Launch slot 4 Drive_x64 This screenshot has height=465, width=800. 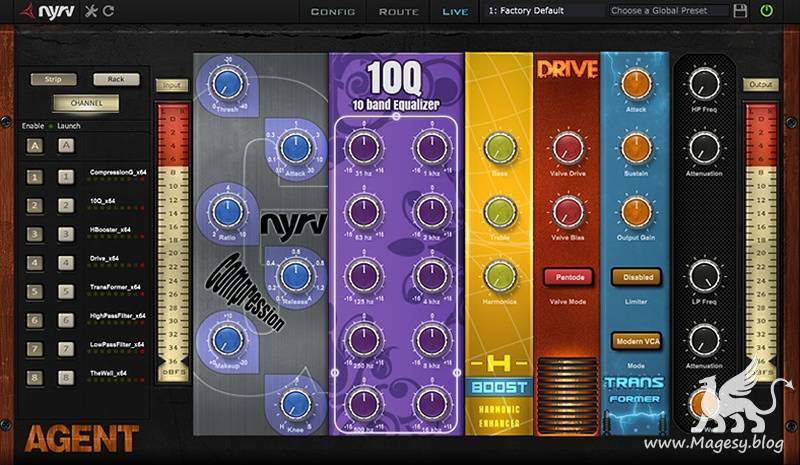click(x=66, y=263)
